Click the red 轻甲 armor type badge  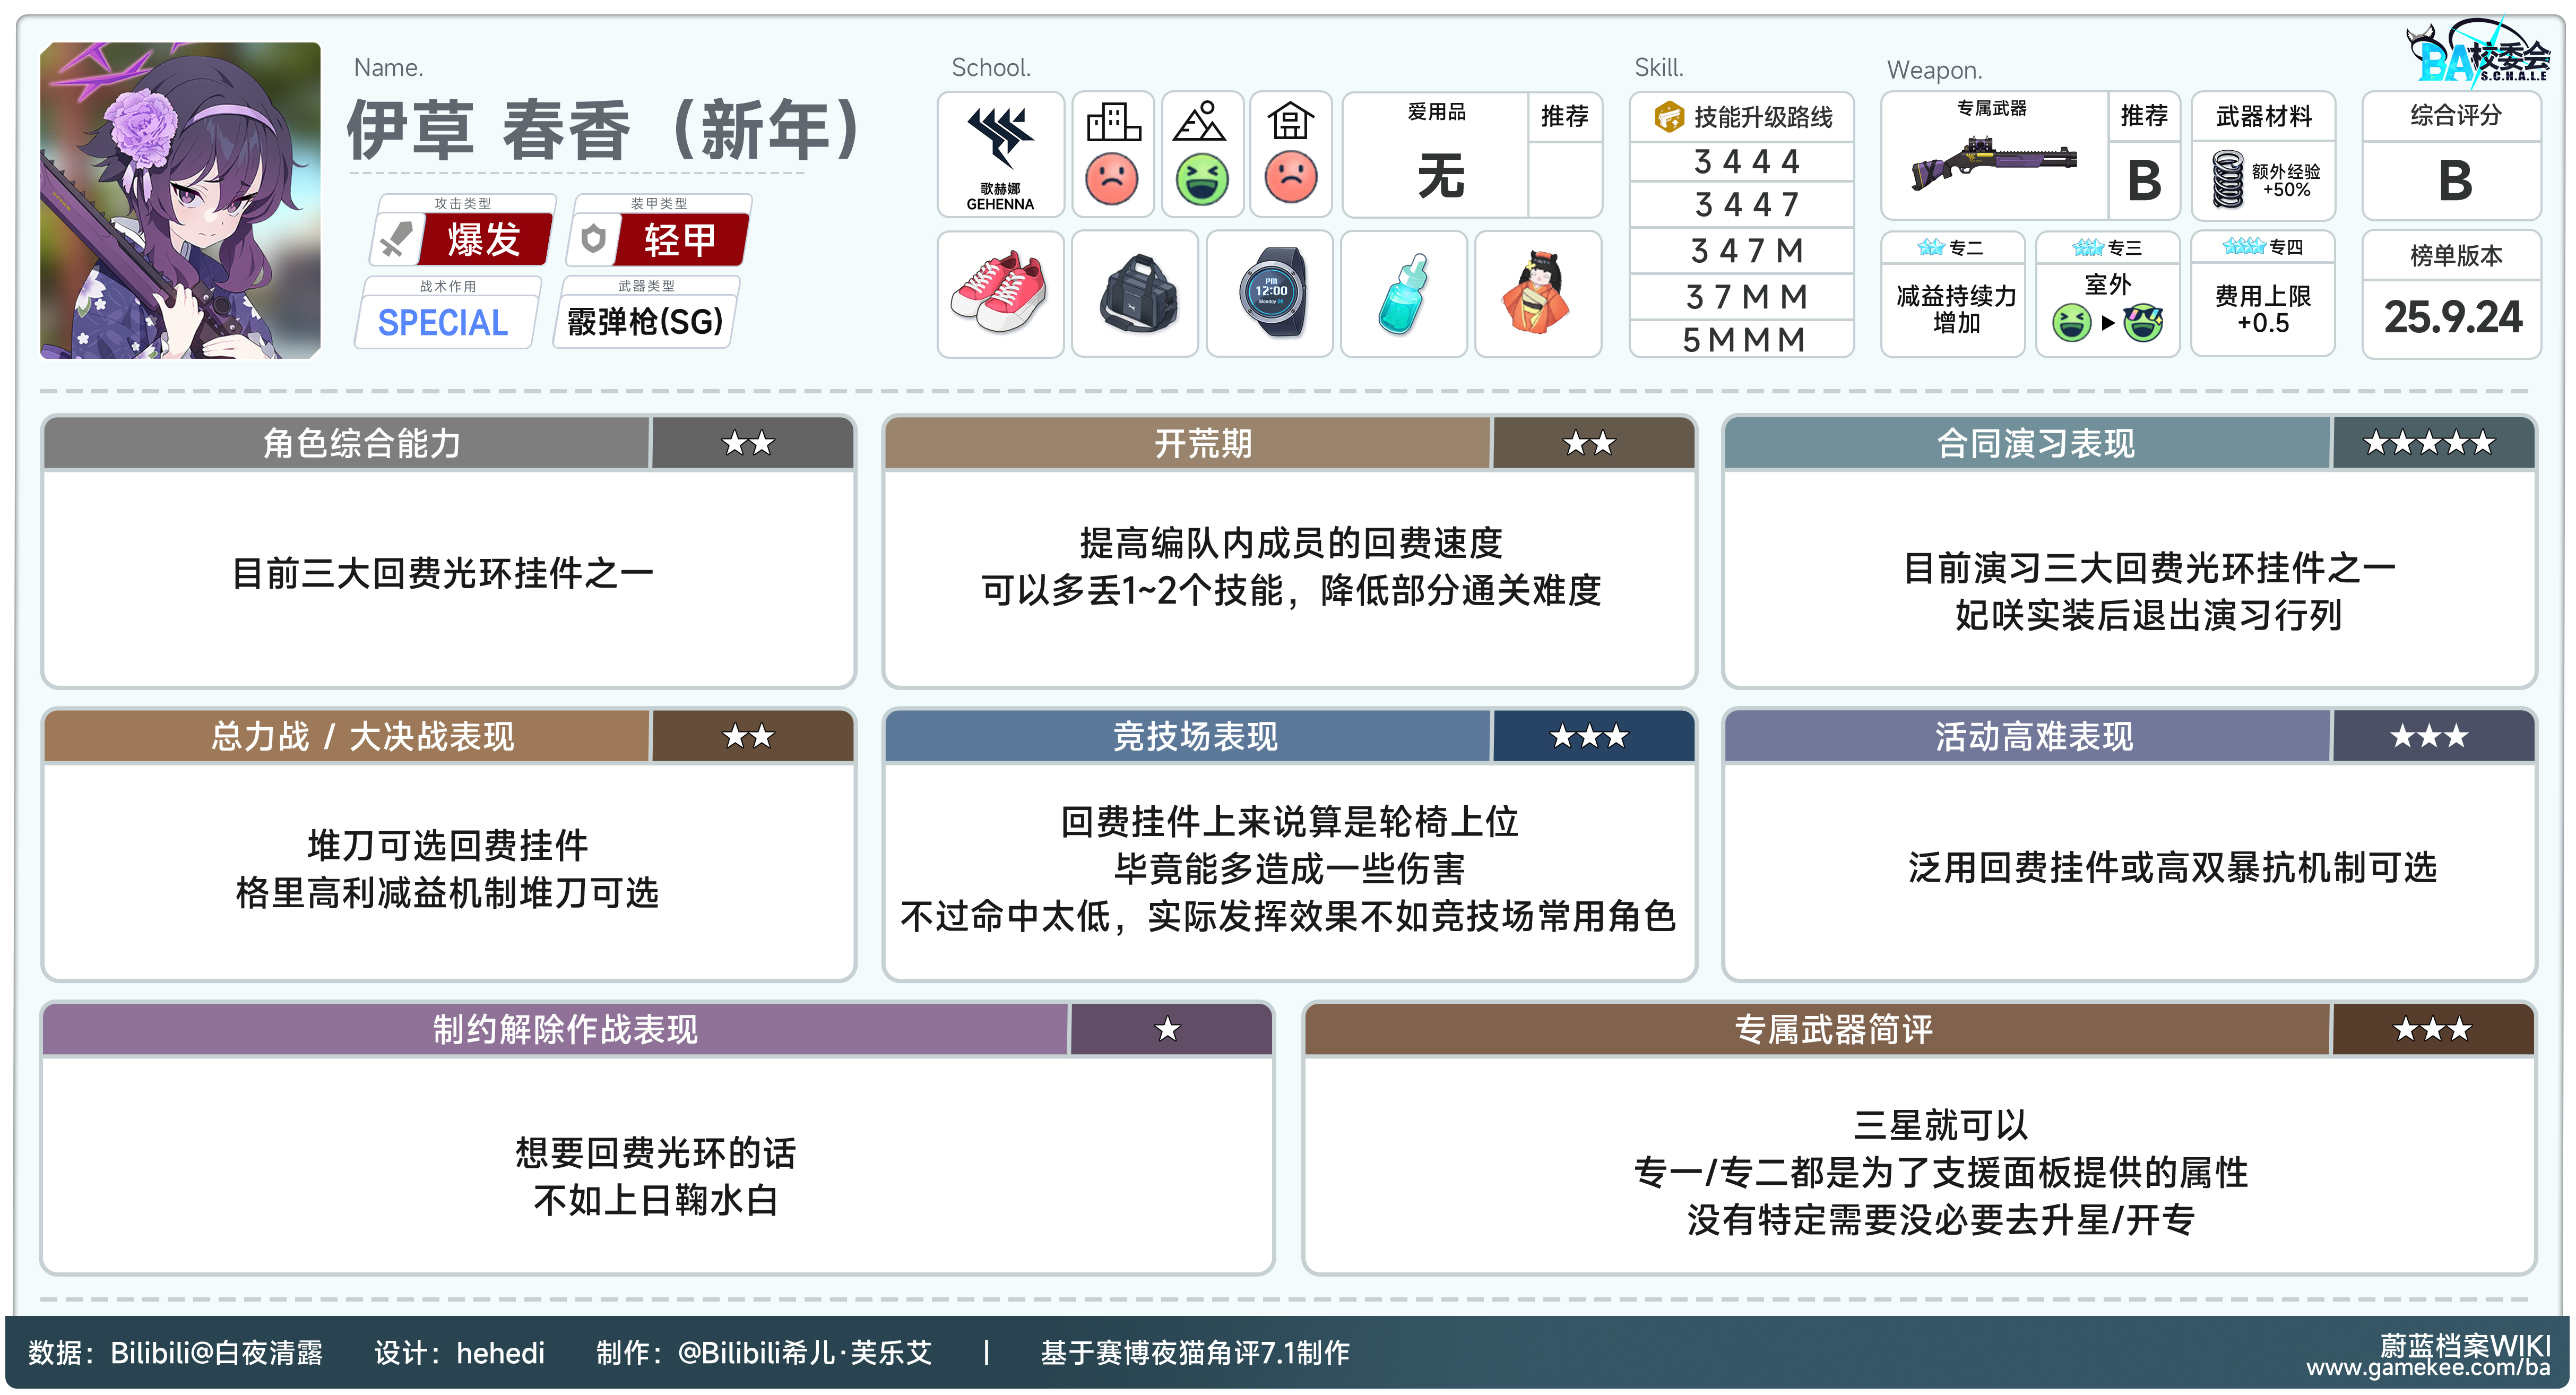tap(680, 240)
